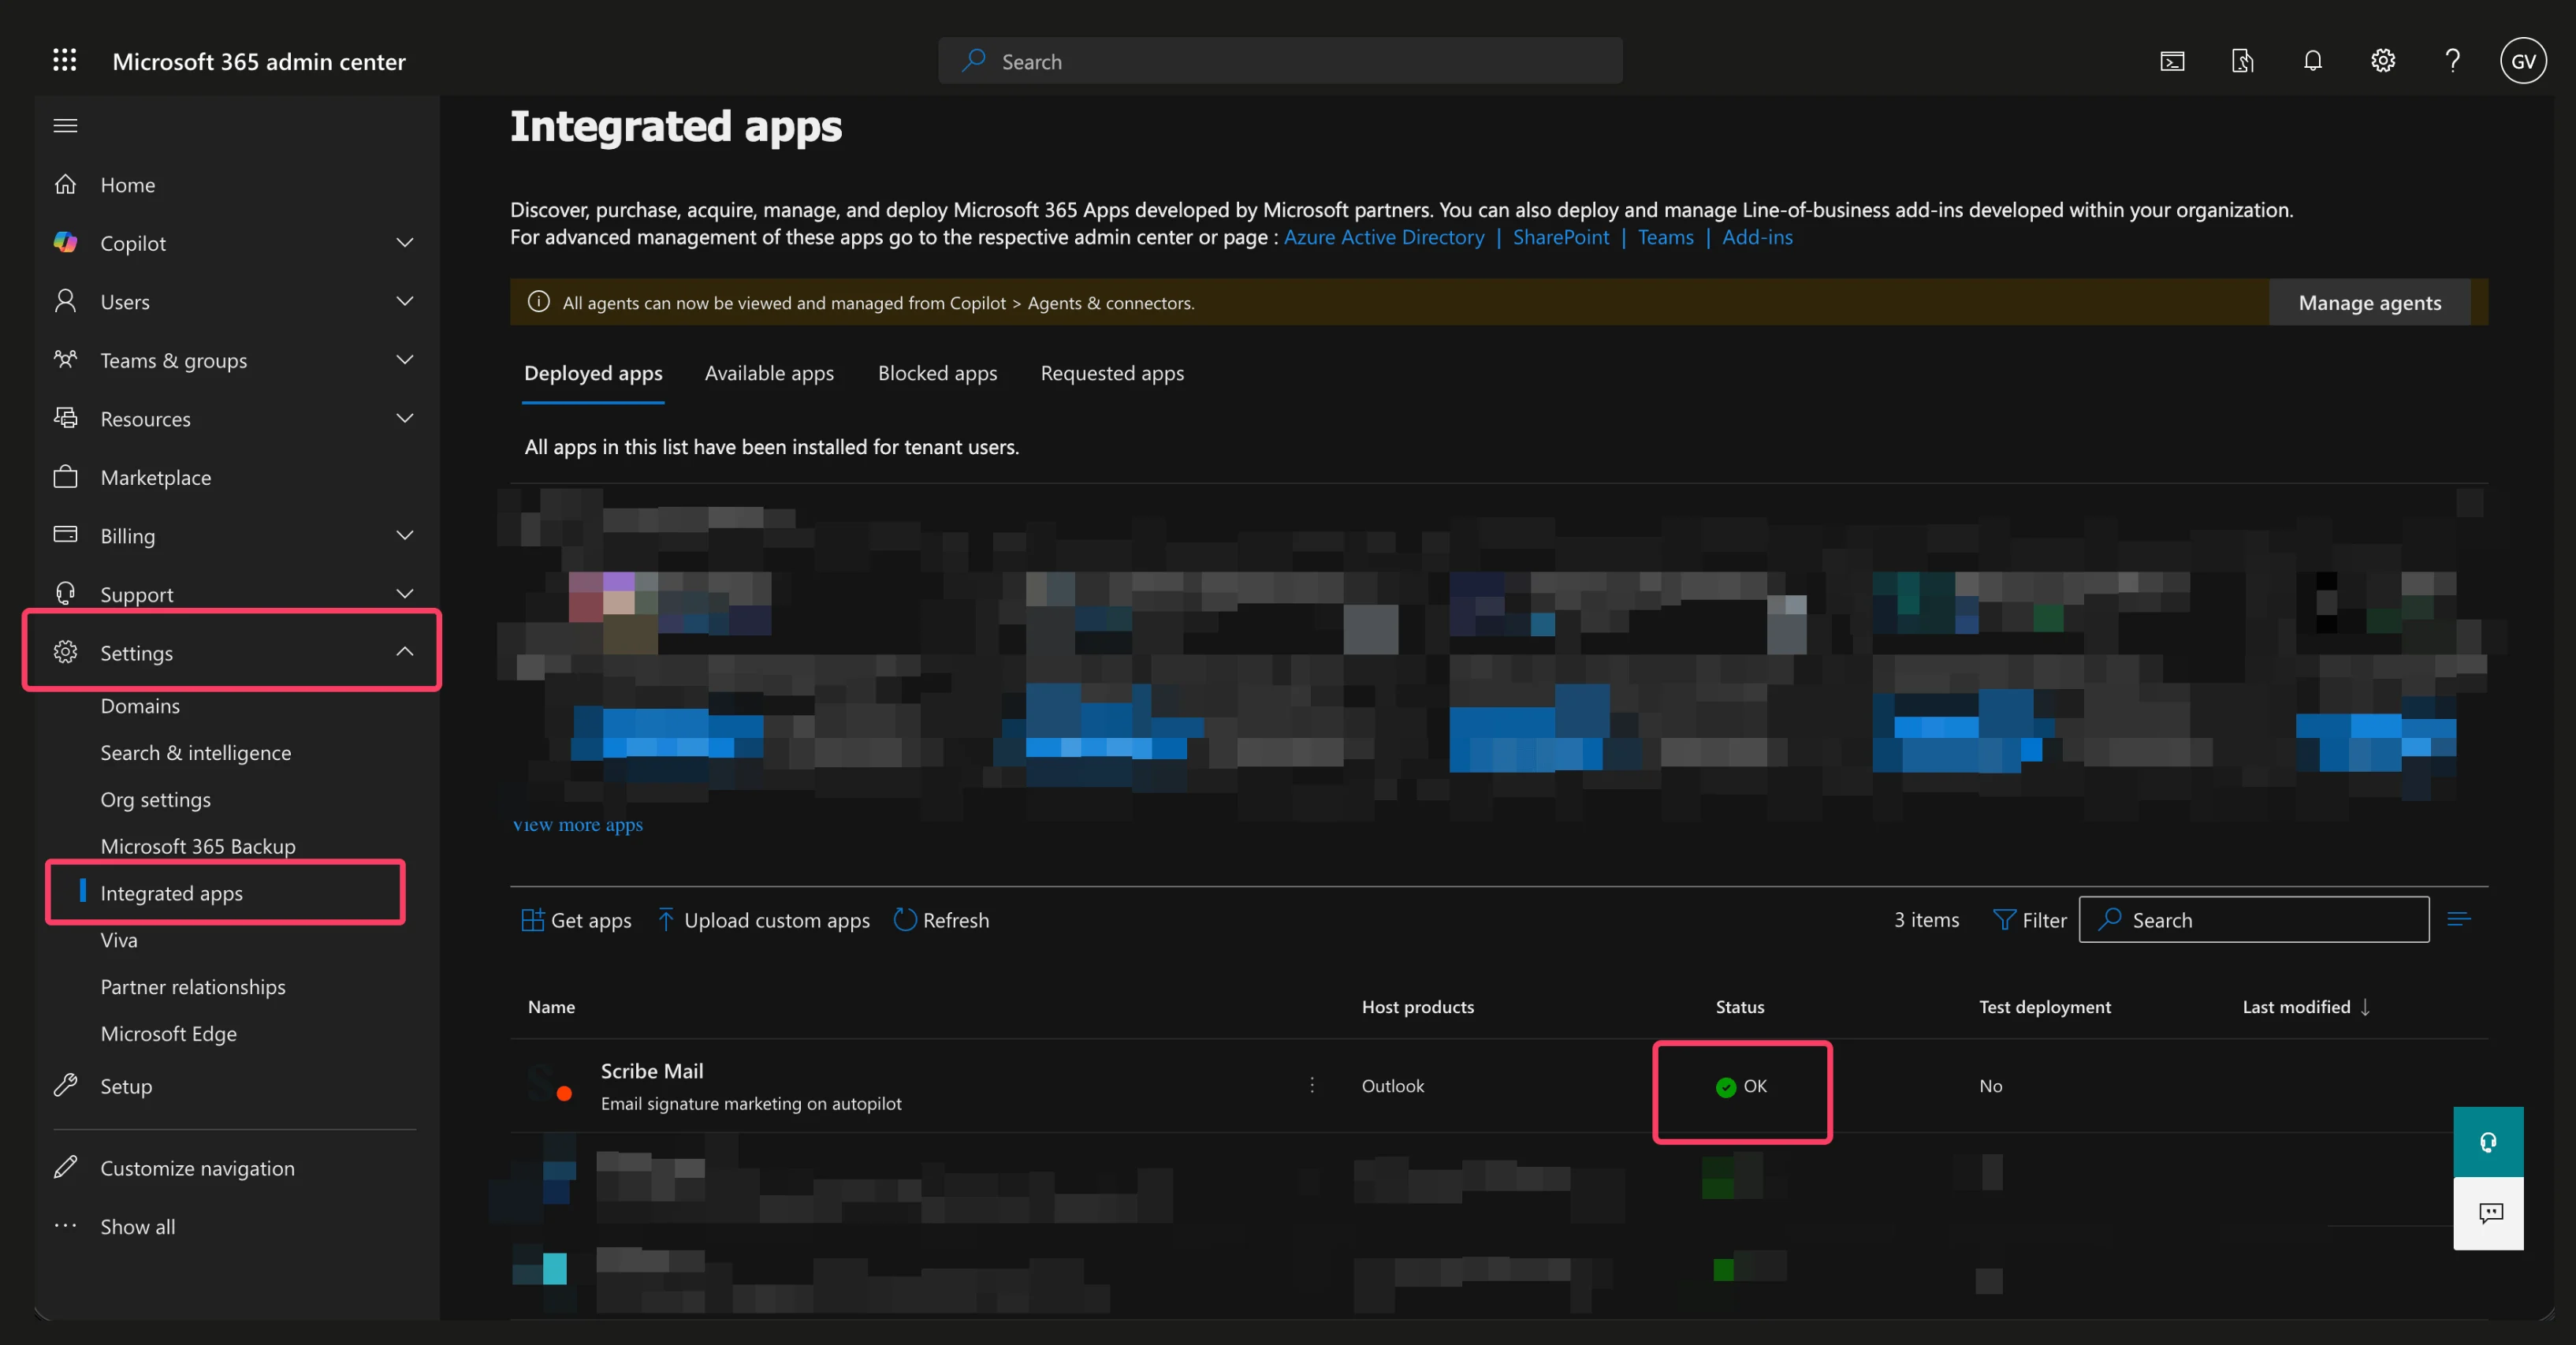The image size is (2576, 1345).
Task: Click the Manage agents button
Action: [2369, 303]
